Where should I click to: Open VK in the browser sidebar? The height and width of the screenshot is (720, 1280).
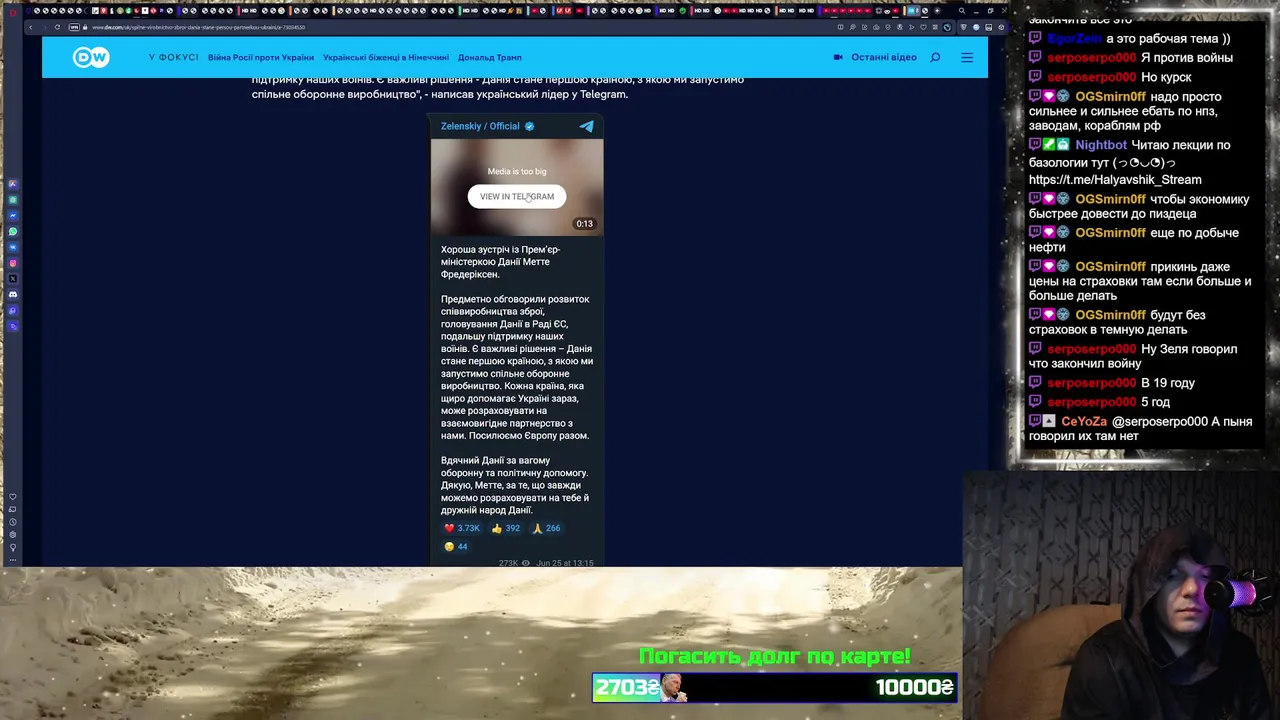pyautogui.click(x=13, y=247)
